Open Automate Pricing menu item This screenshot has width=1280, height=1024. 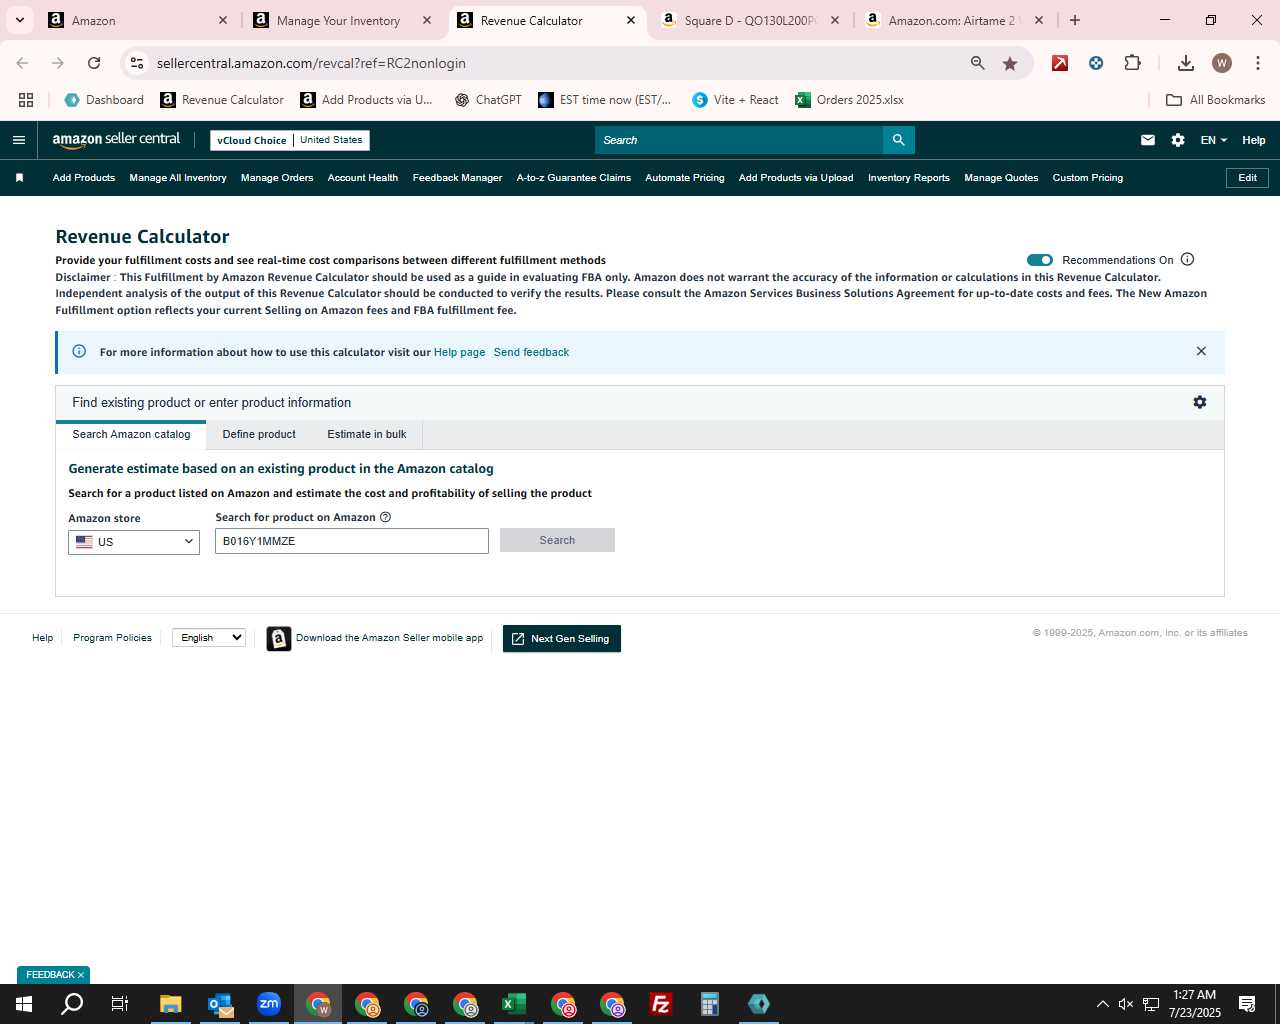tap(685, 178)
